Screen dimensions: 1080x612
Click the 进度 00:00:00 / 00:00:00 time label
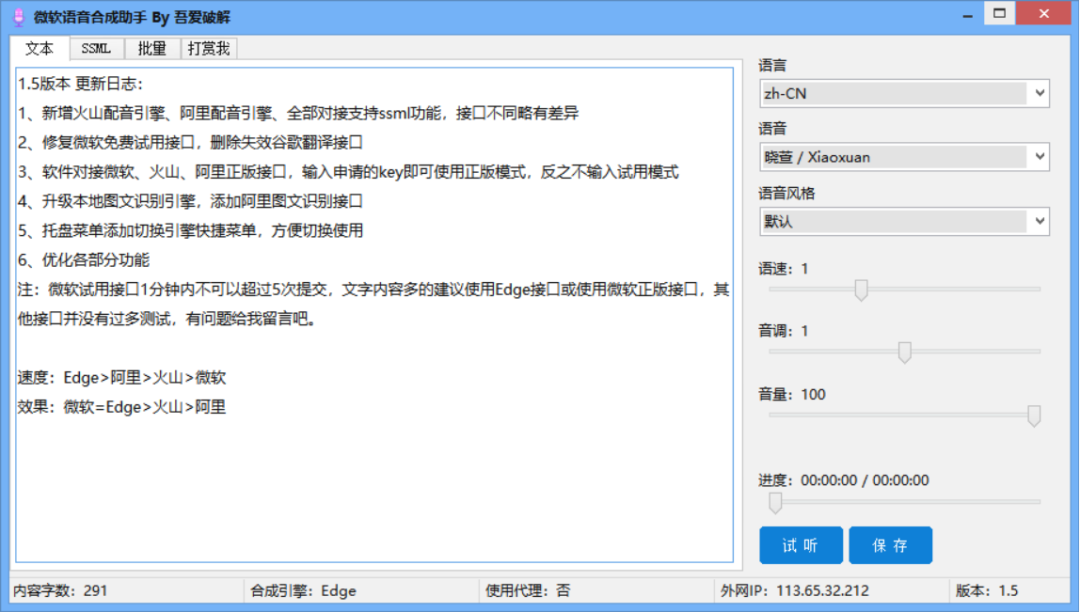[844, 481]
